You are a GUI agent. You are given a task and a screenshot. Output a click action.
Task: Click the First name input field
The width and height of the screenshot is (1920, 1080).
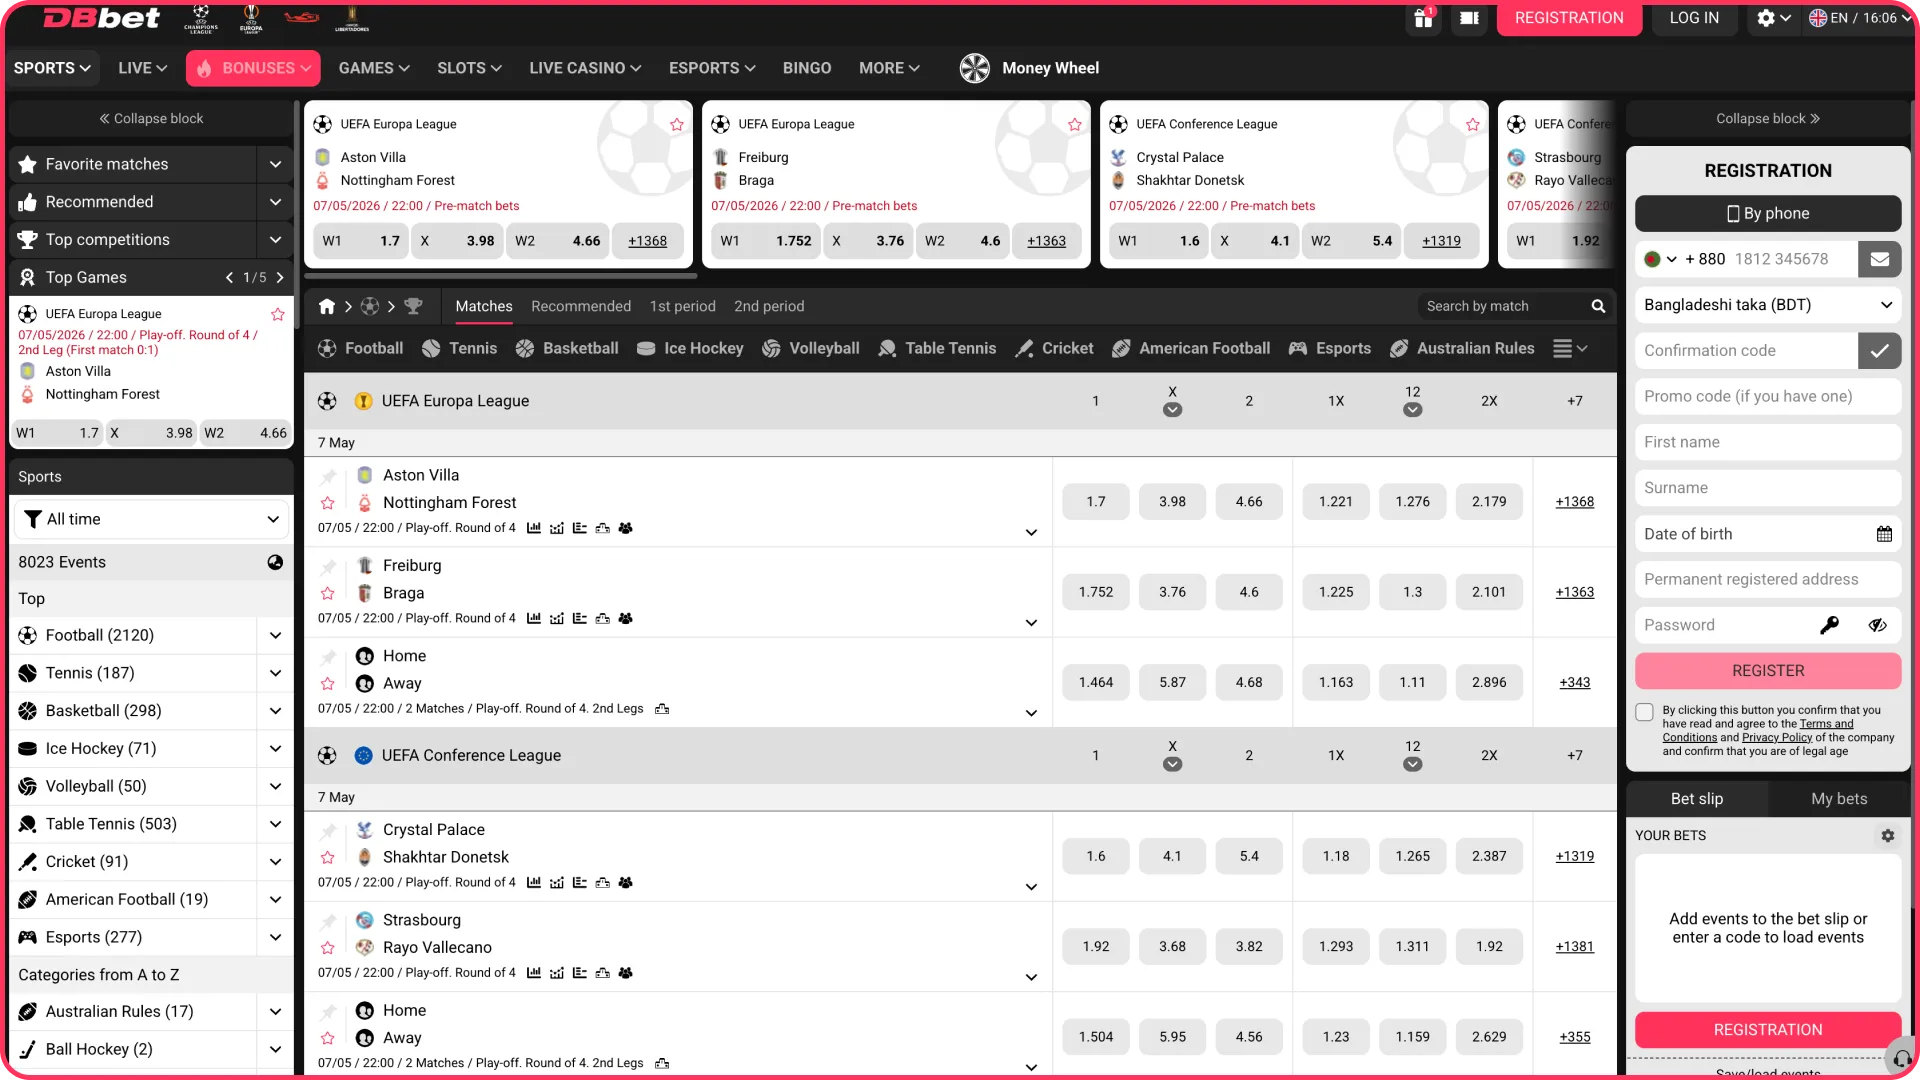point(1768,442)
